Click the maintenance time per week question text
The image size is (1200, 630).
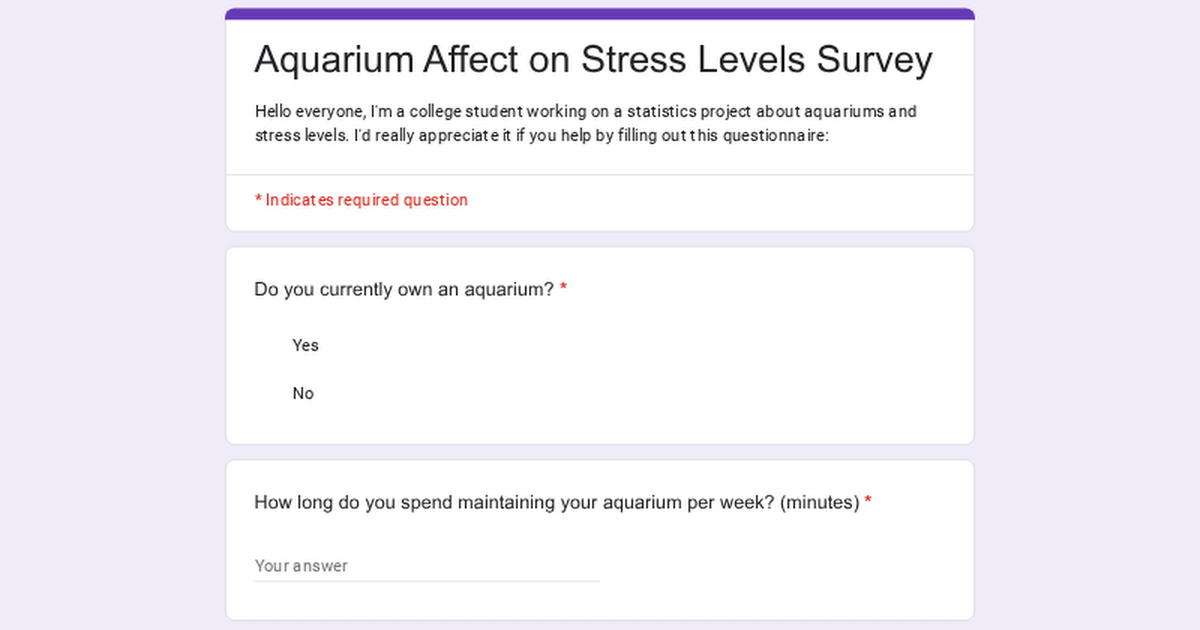(x=556, y=502)
